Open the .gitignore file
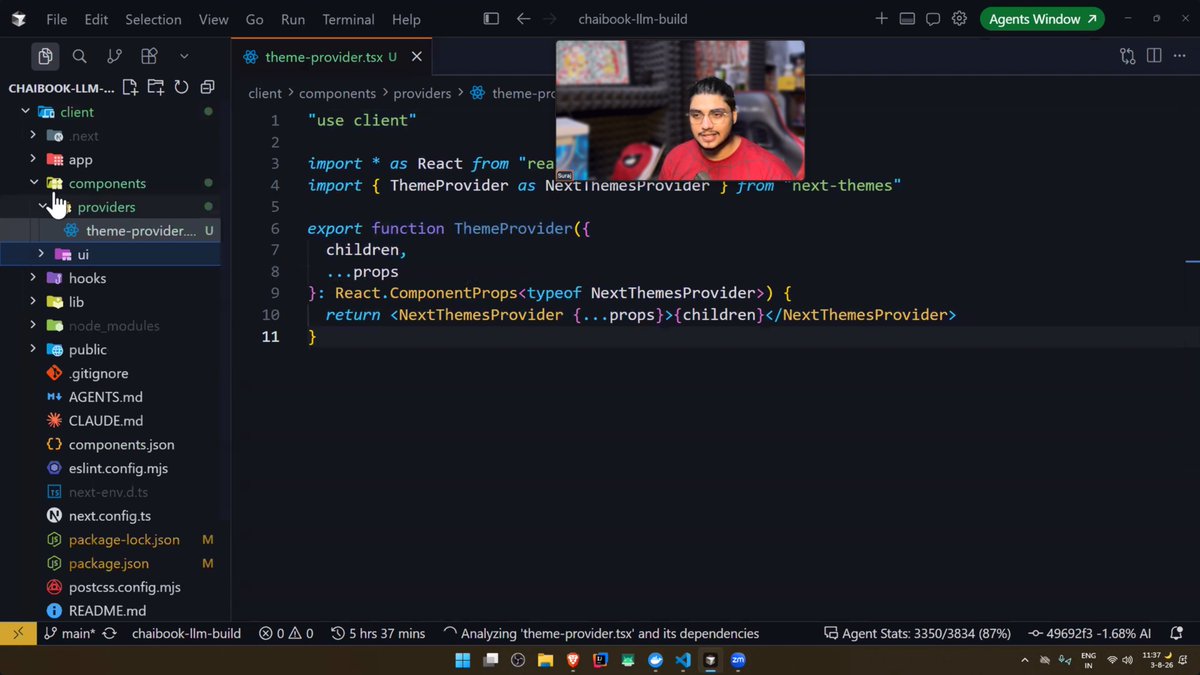Screen dimensions: 1200x675 point(110,373)
